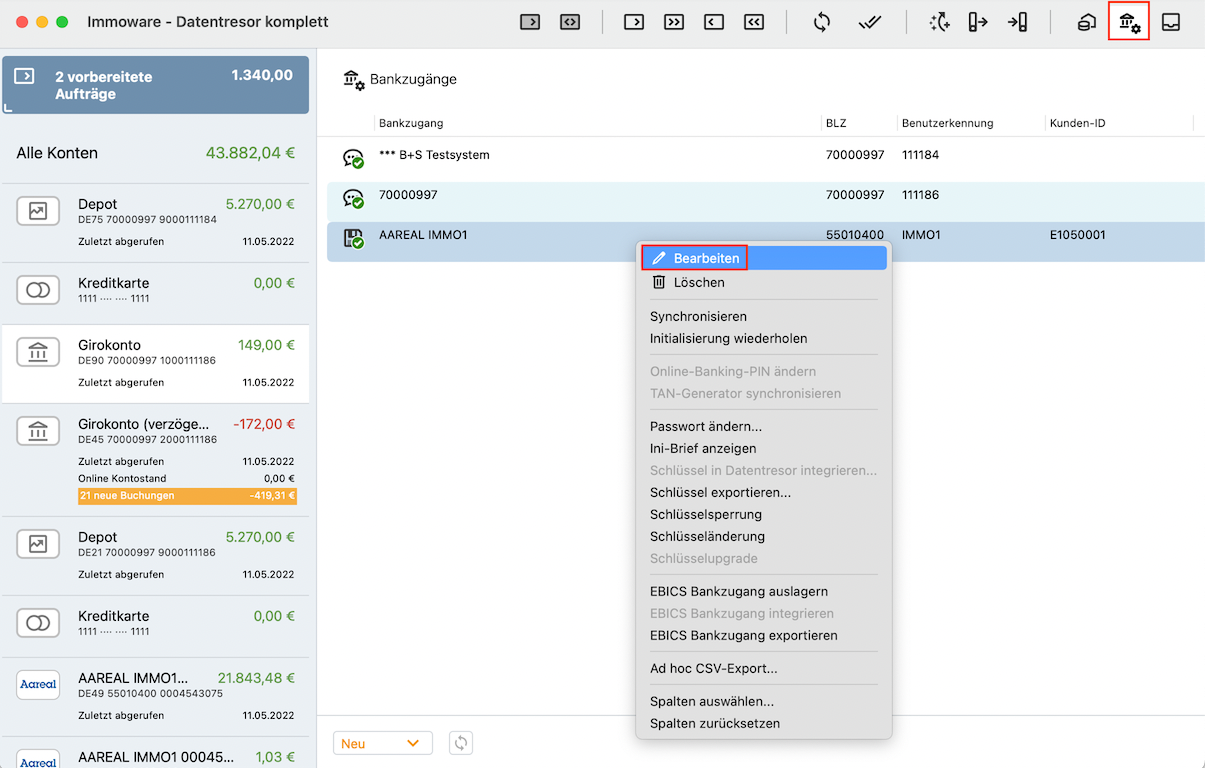Choose Bearbeiten in the context menu
The height and width of the screenshot is (768, 1205).
point(762,258)
